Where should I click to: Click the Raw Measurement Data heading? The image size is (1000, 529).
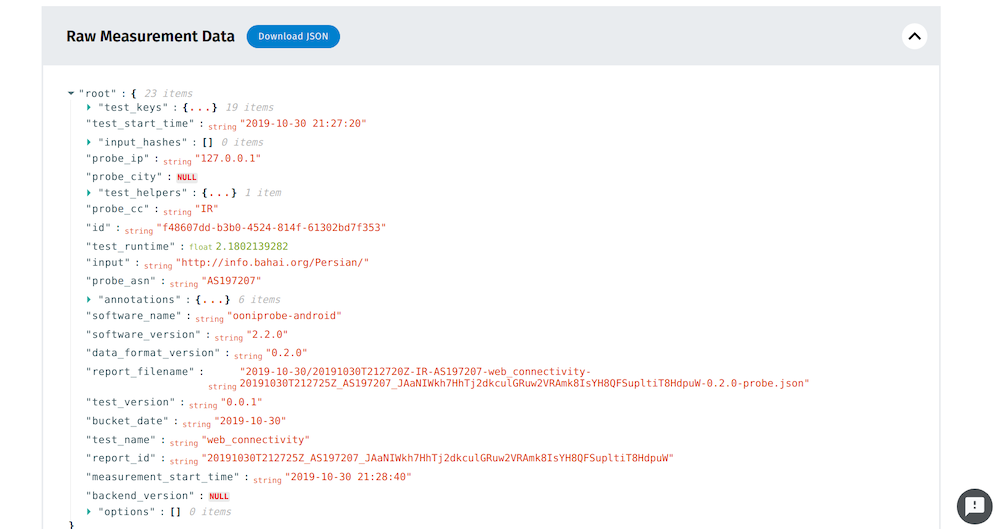tap(150, 37)
